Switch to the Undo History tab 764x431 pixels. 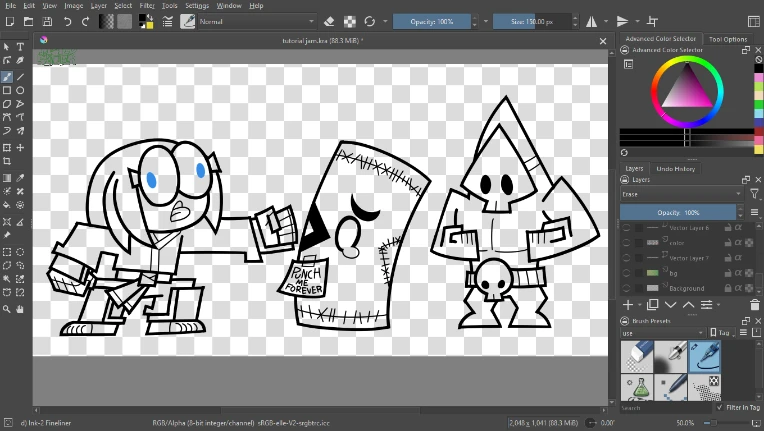[x=675, y=168]
